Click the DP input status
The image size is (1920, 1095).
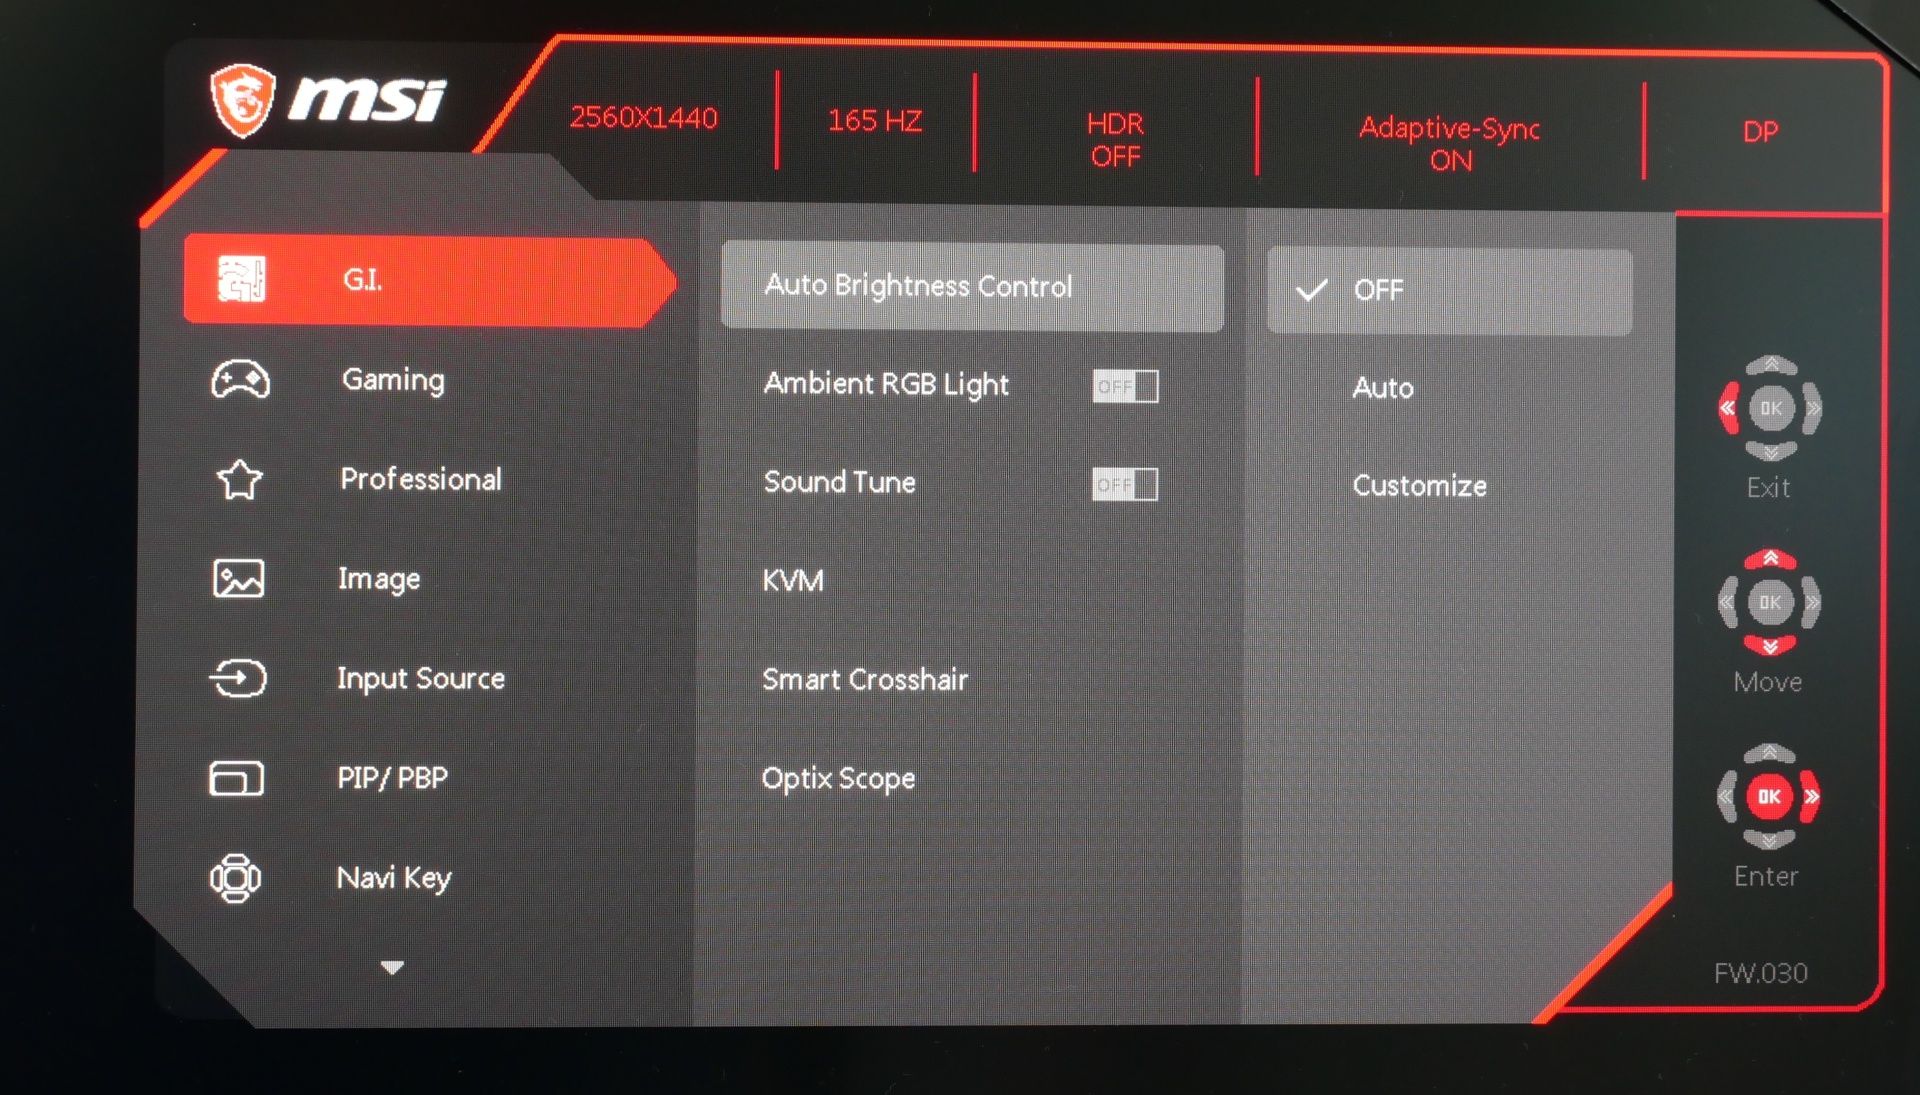coord(1760,132)
